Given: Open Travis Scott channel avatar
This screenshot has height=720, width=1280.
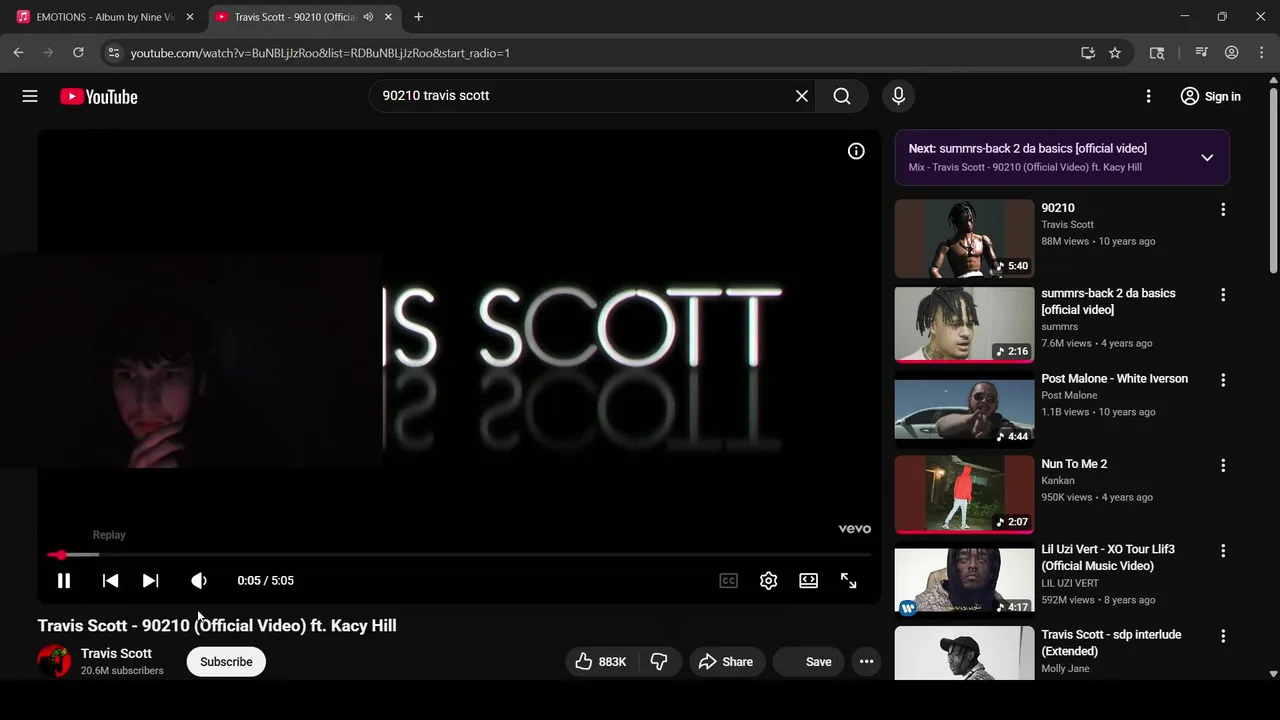Looking at the screenshot, I should click(54, 661).
